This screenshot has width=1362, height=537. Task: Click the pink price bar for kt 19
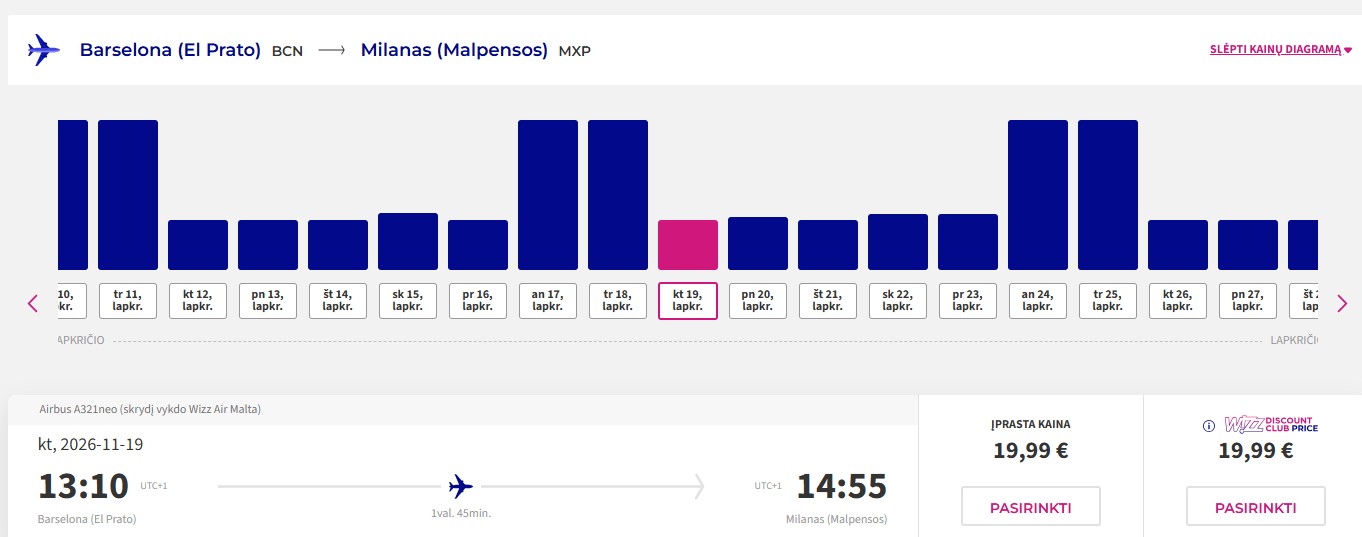pyautogui.click(x=688, y=245)
